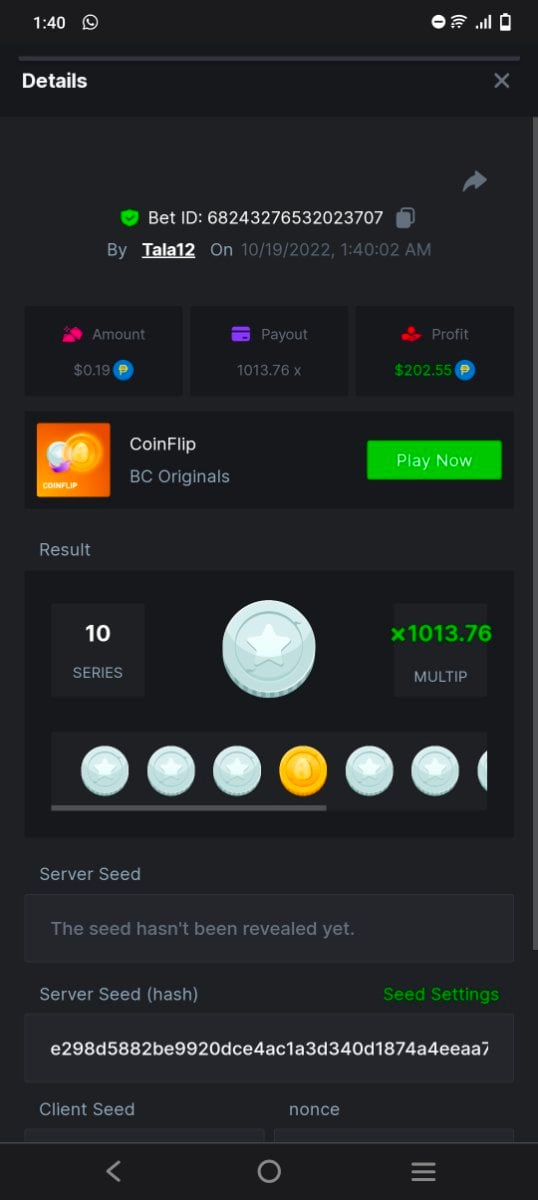
Task: Tap the first silver coin in series
Action: (x=105, y=771)
